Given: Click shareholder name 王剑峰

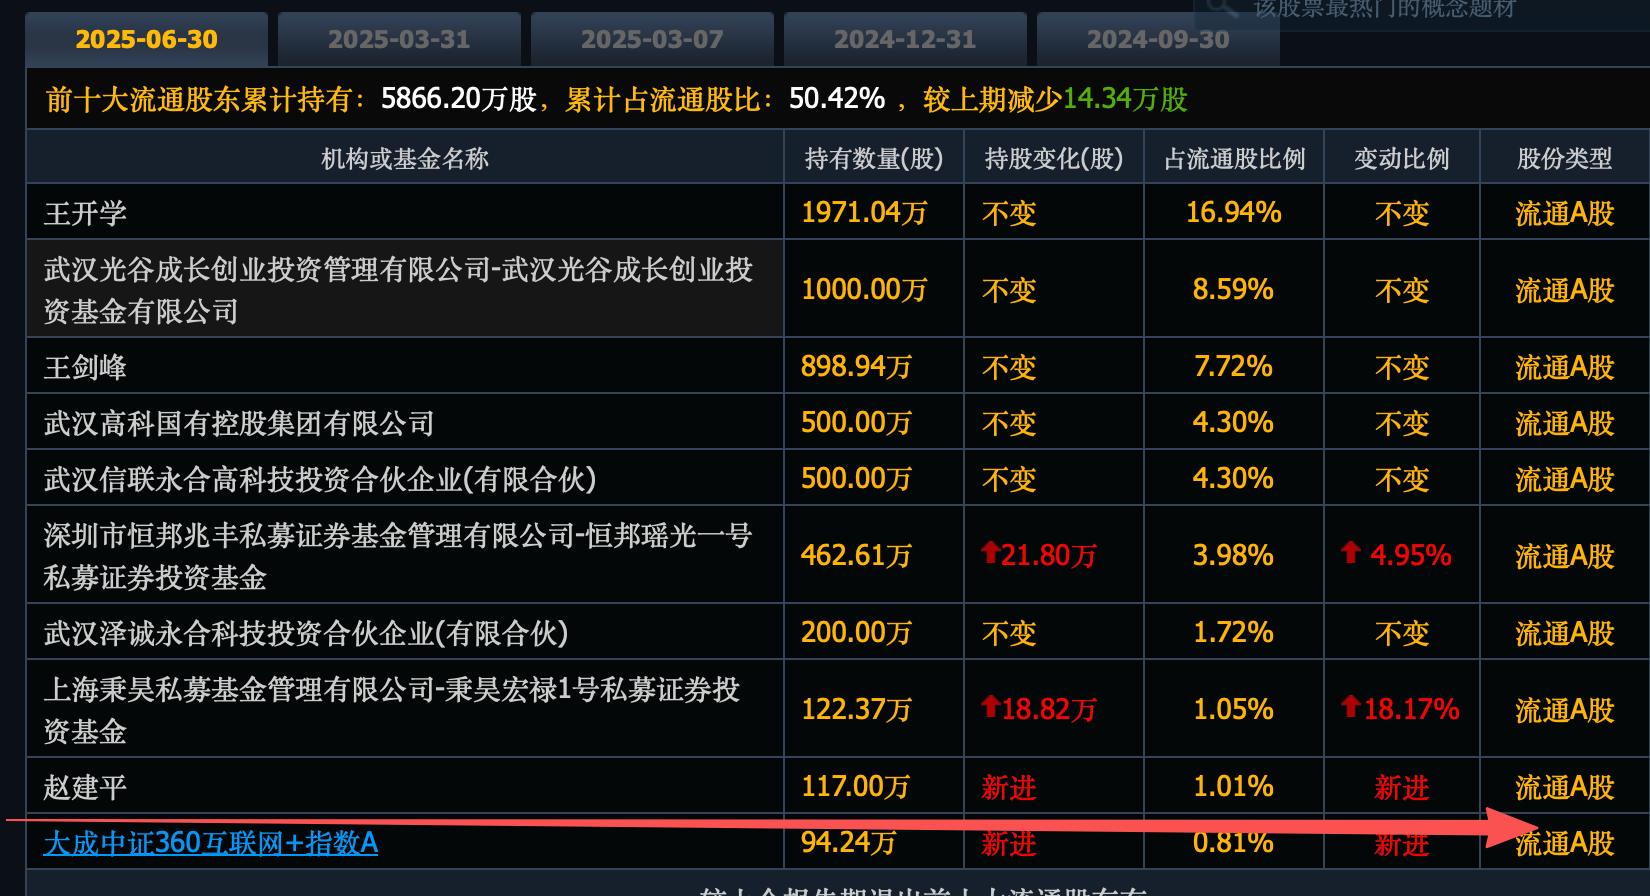Looking at the screenshot, I should click(86, 367).
